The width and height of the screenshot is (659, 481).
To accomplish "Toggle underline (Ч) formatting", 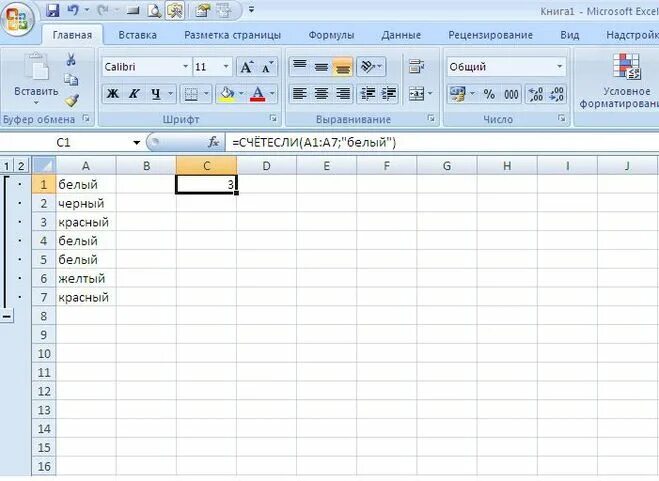I will (x=156, y=93).
